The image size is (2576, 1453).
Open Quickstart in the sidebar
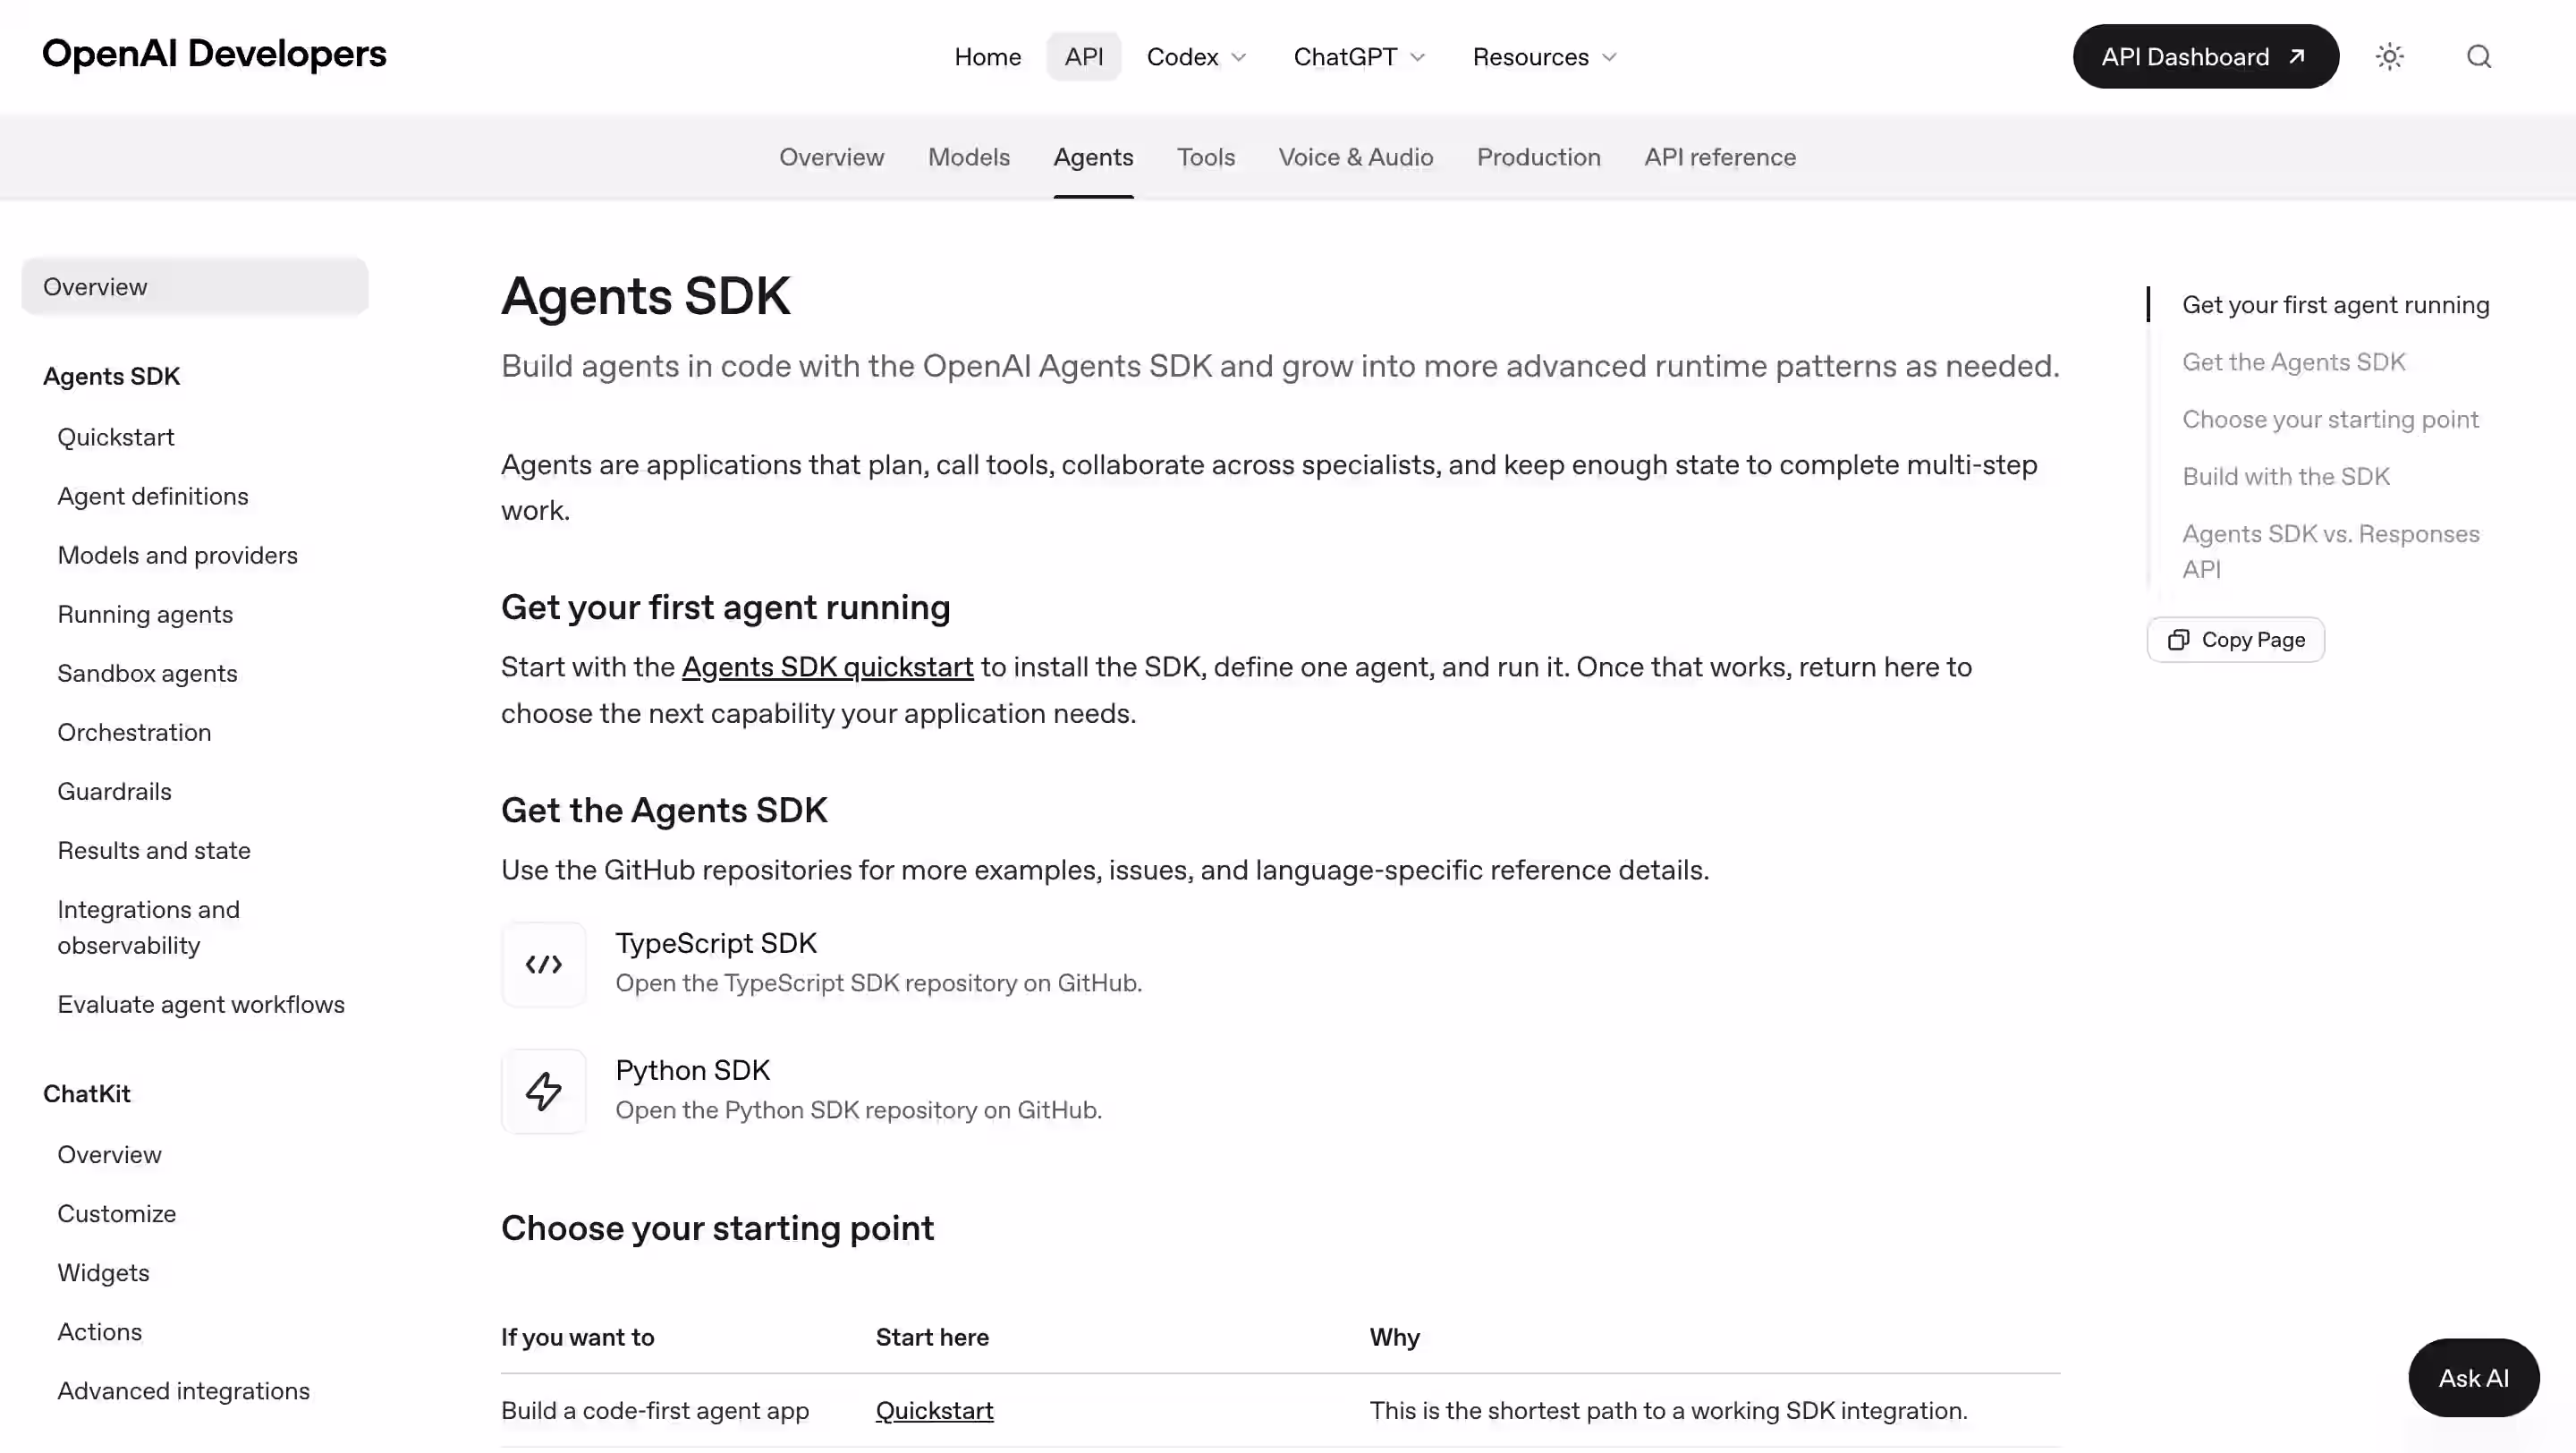point(115,437)
